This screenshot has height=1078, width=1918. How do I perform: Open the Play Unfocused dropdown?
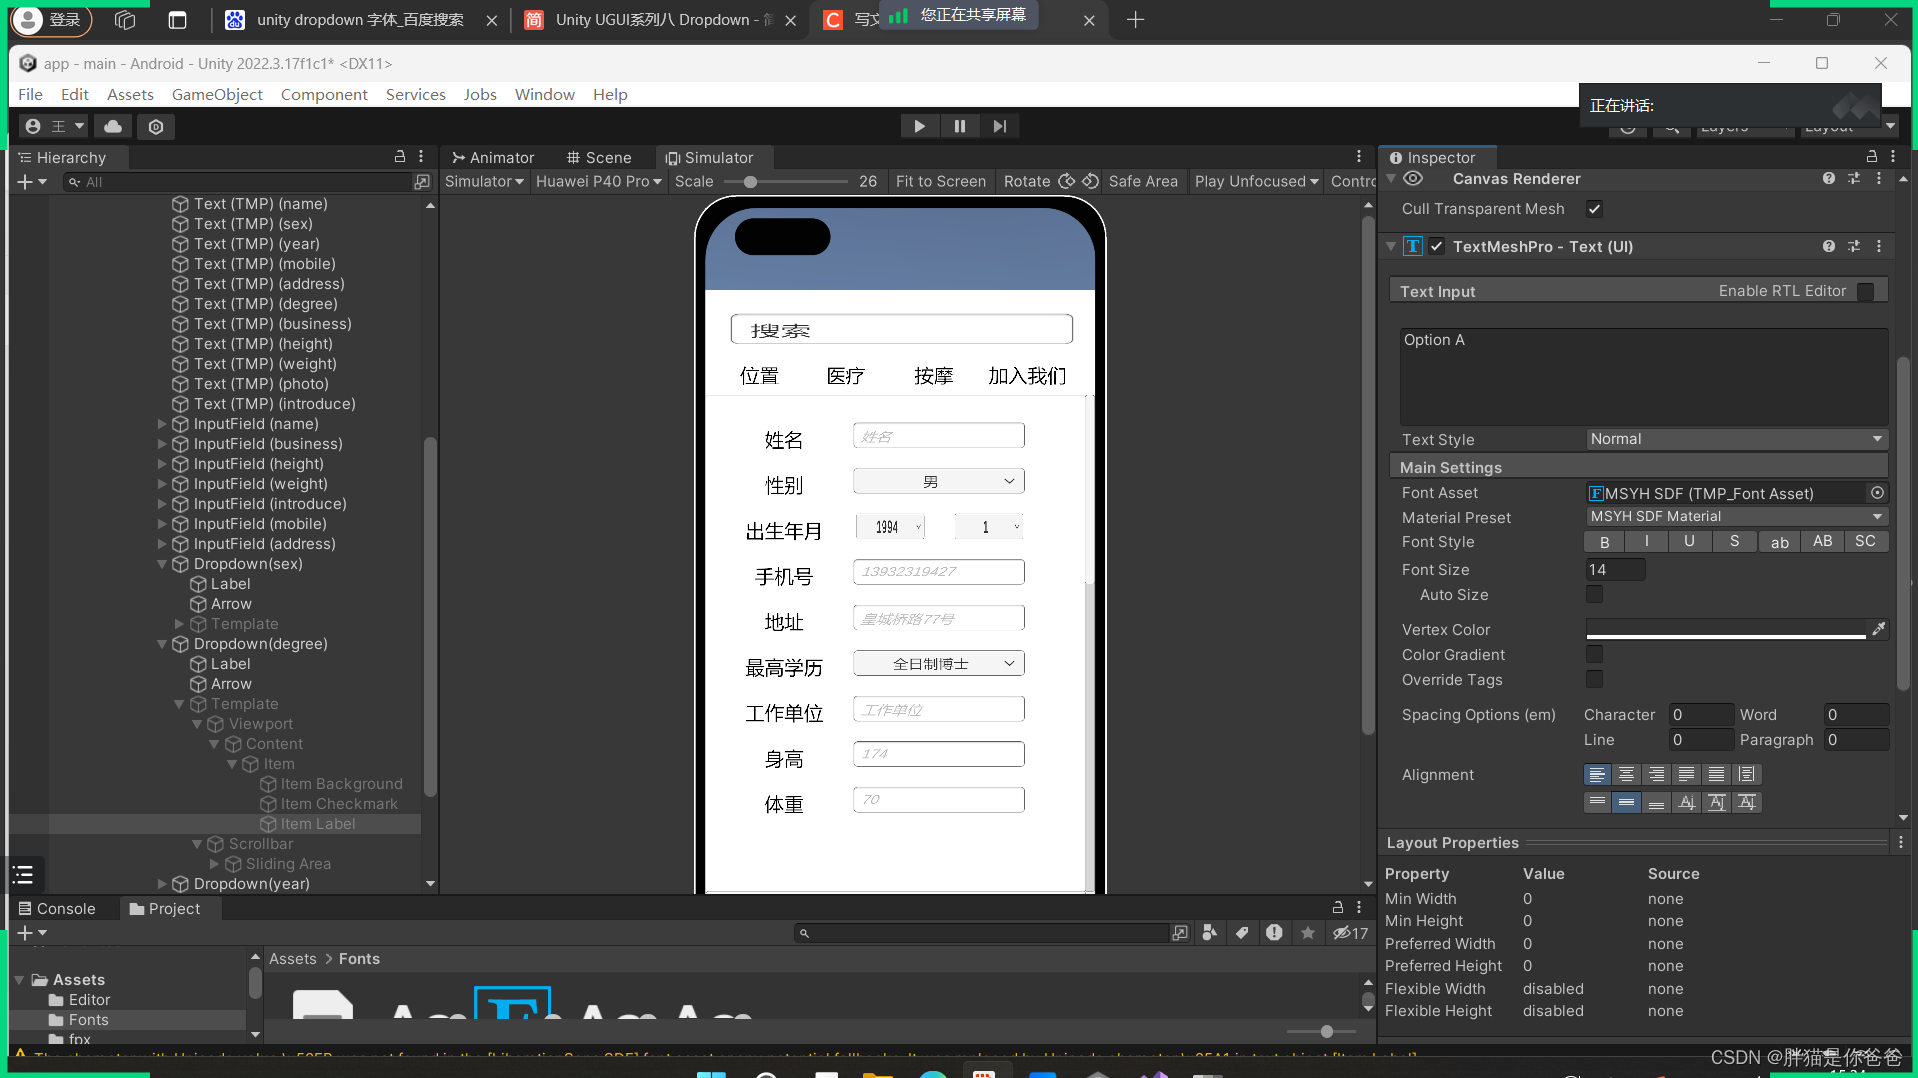pos(1256,181)
